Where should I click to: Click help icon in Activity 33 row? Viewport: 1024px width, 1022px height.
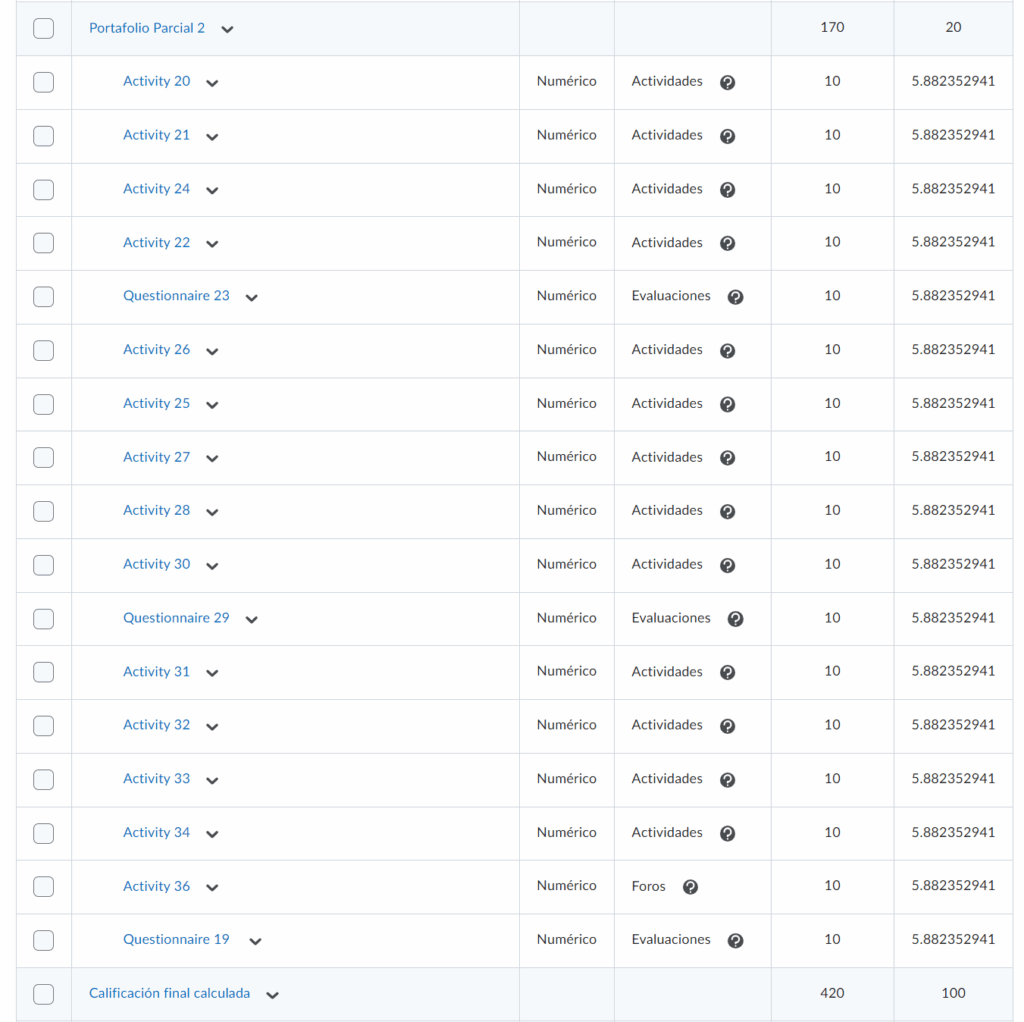(727, 780)
